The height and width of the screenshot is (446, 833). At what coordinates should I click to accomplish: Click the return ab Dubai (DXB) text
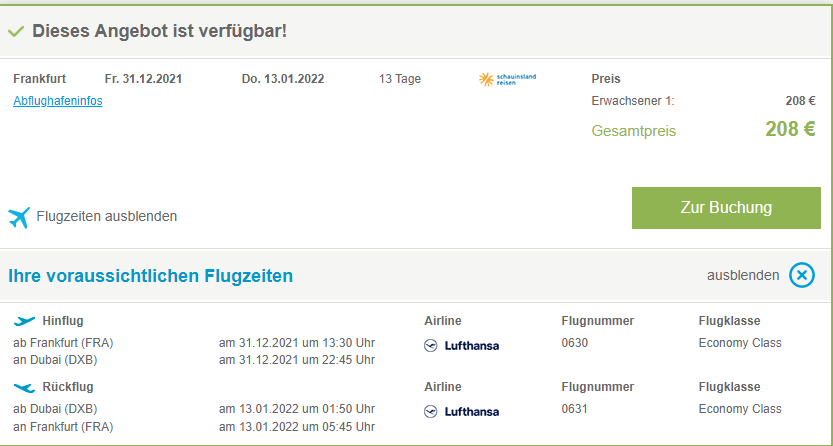[x=55, y=409]
